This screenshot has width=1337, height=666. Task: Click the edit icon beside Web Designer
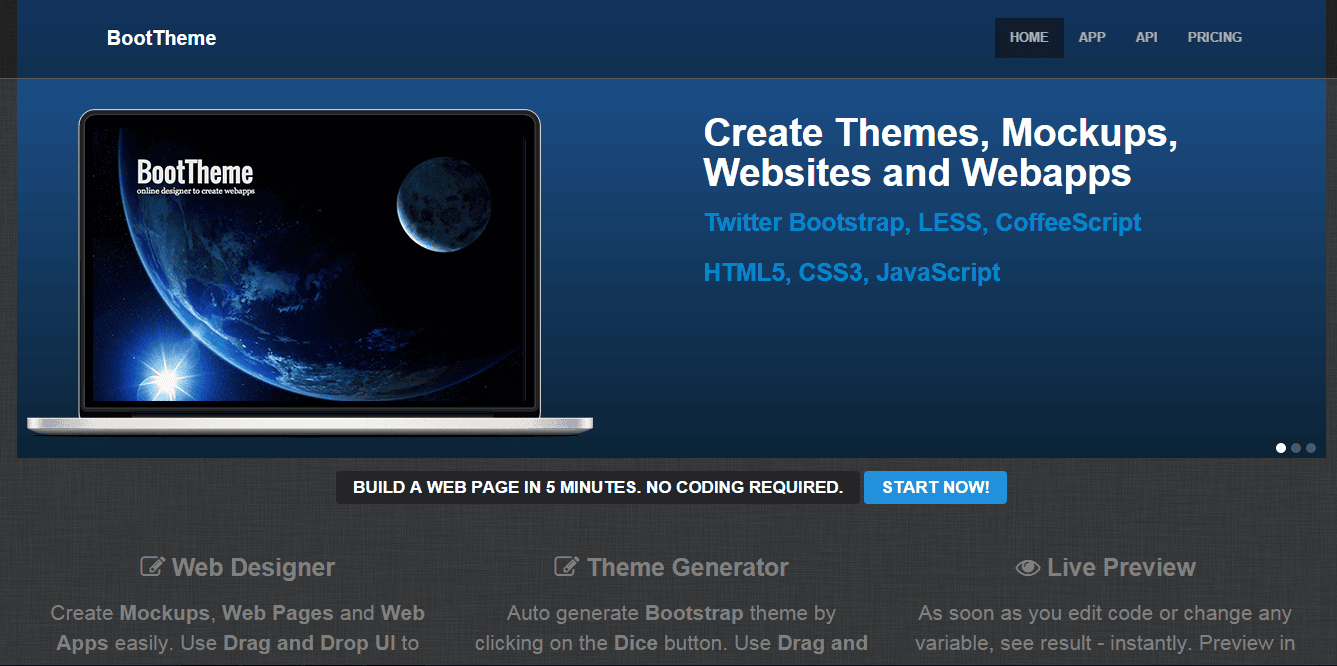(x=153, y=568)
